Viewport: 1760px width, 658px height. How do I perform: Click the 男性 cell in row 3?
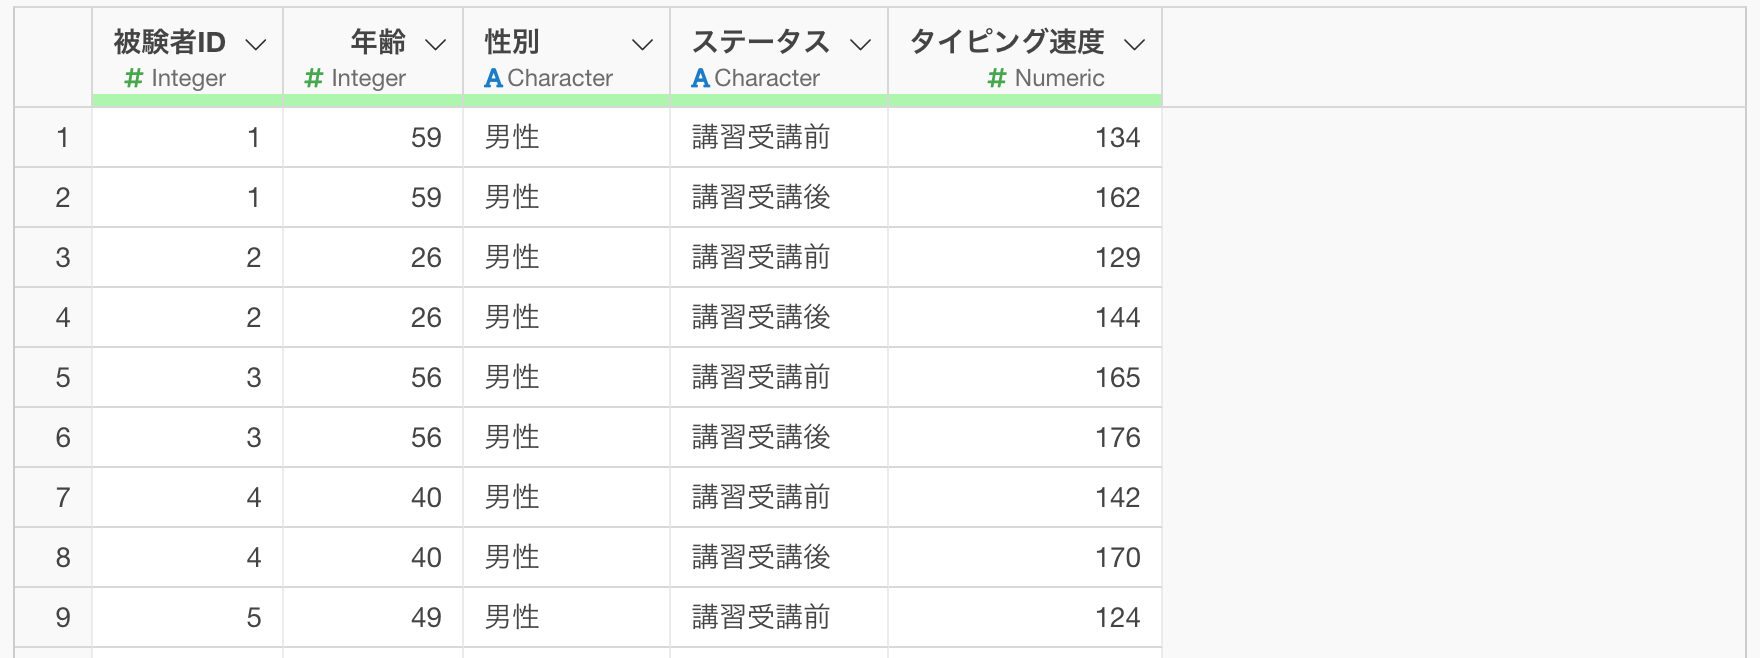512,257
